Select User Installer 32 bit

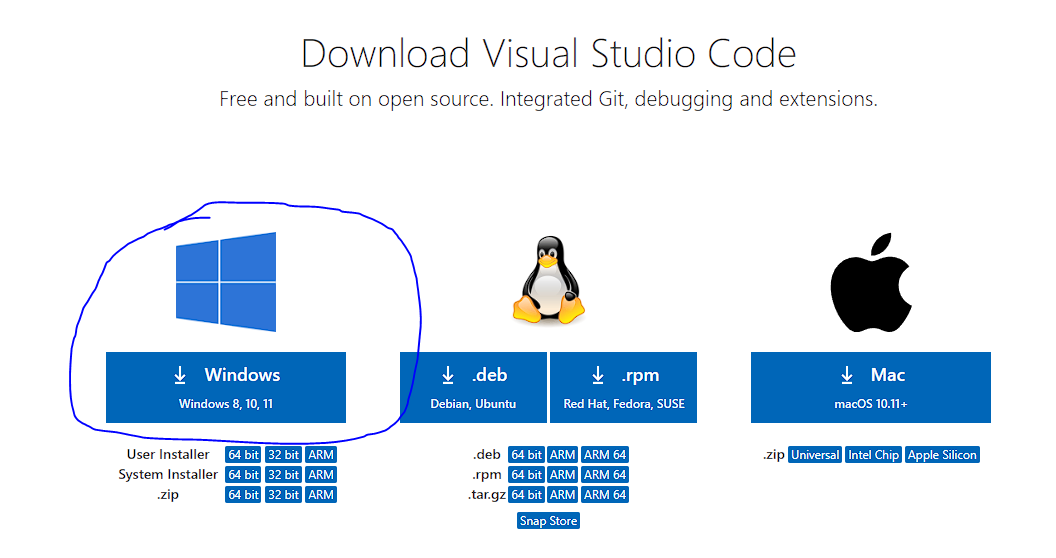[284, 455]
